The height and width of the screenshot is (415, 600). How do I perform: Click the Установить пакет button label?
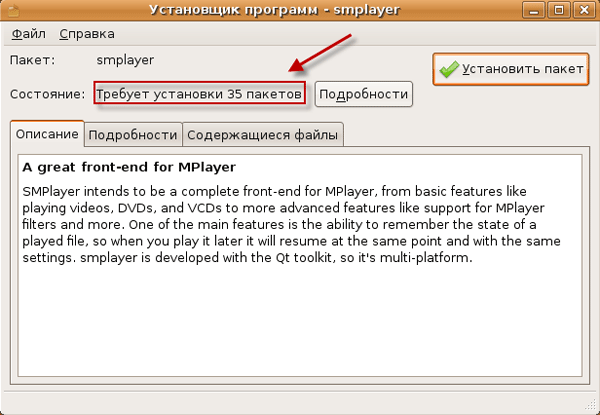click(x=523, y=70)
